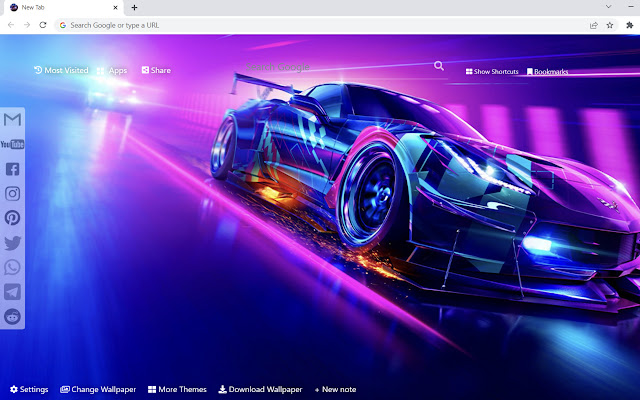
Task: Open Gmail from the sidebar
Action: 12,120
